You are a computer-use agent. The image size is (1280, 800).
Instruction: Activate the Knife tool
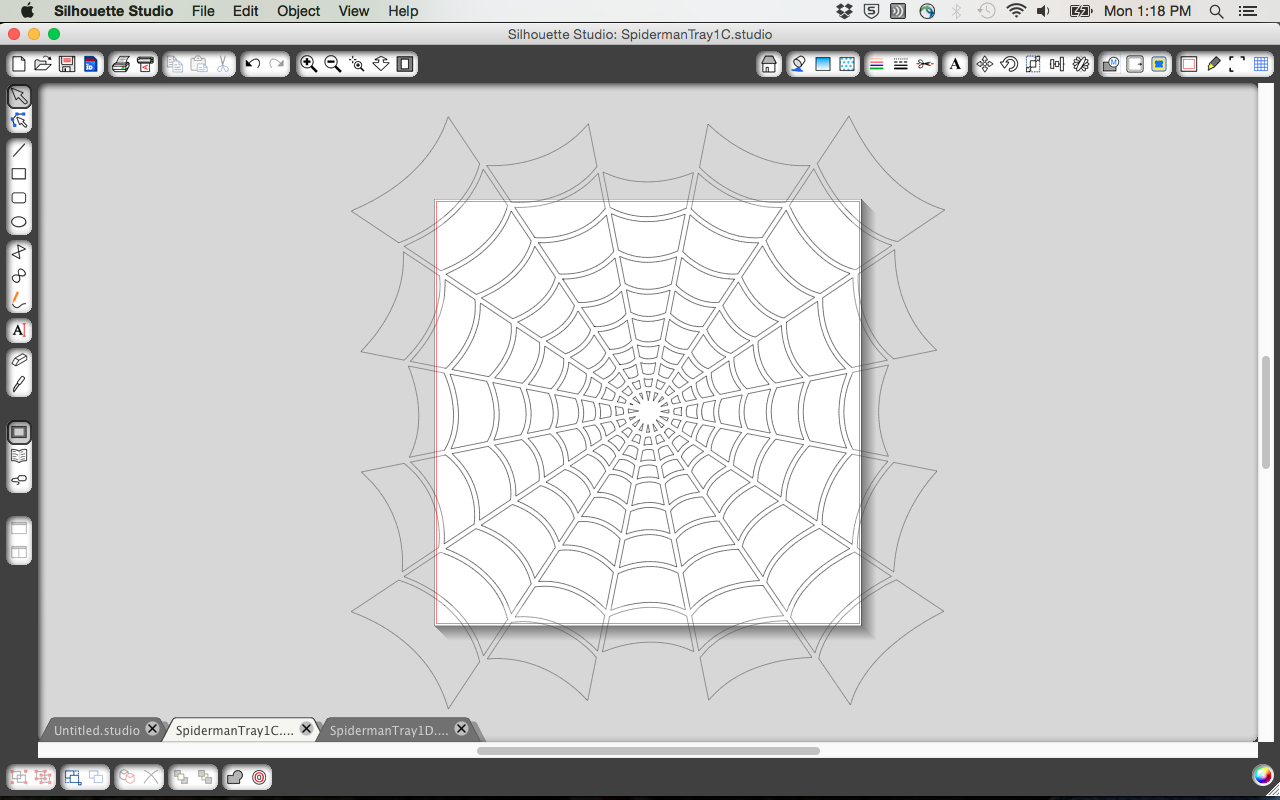pyautogui.click(x=19, y=384)
